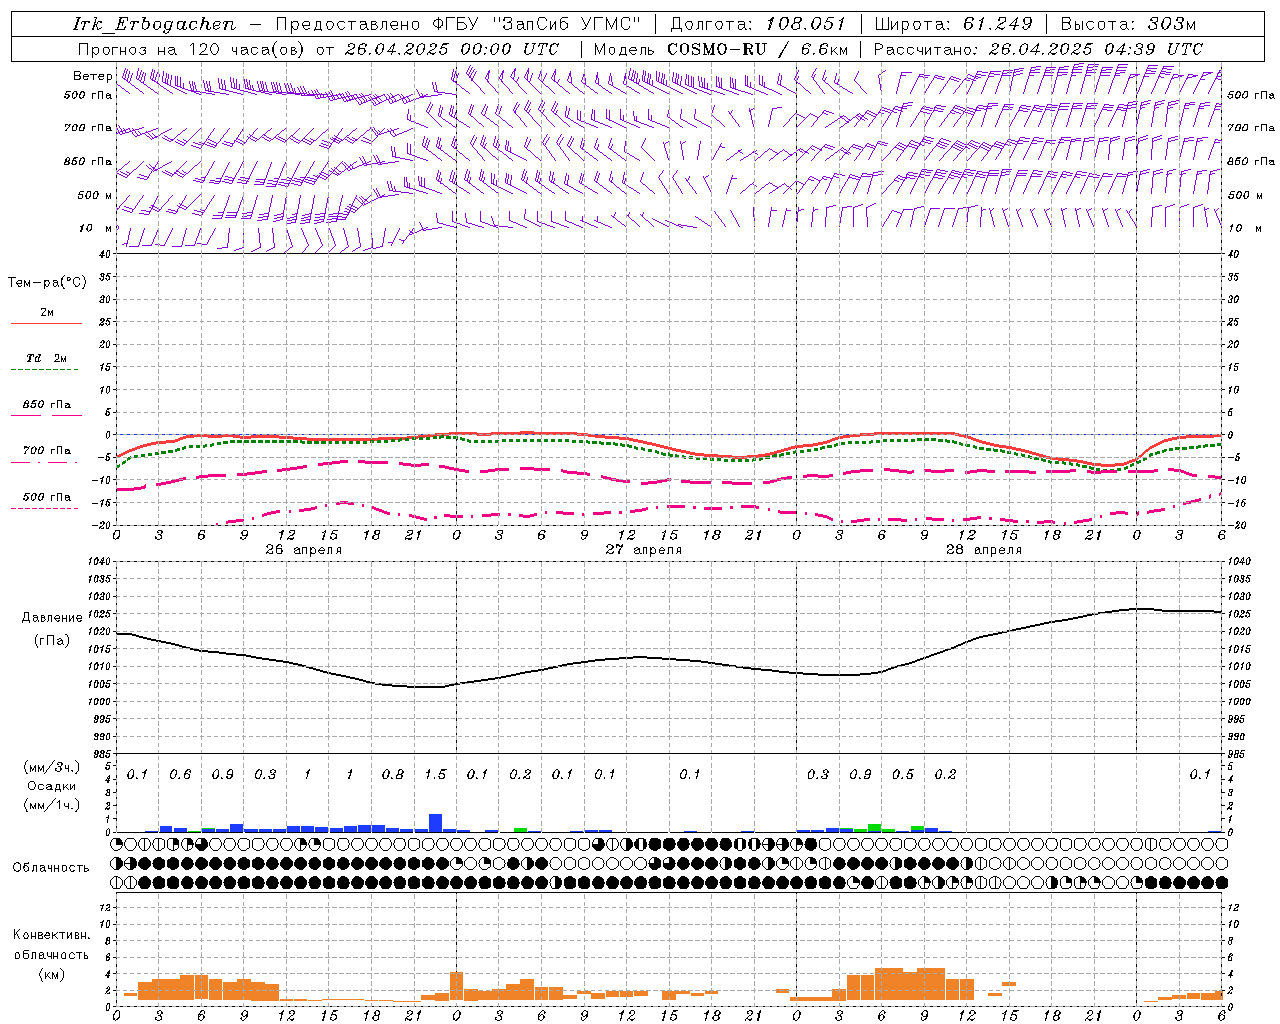Click the 27 апреля date label
Image resolution: width=1280 pixels, height=1024 pixels.
643,550
